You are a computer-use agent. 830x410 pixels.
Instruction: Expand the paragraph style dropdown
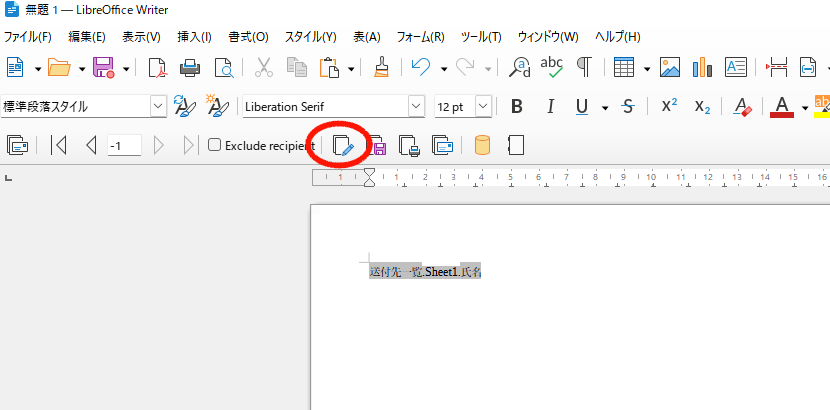point(158,107)
